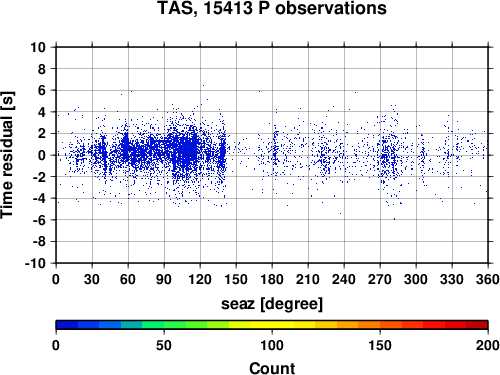Click the x-axis tick label '120'

(200, 279)
